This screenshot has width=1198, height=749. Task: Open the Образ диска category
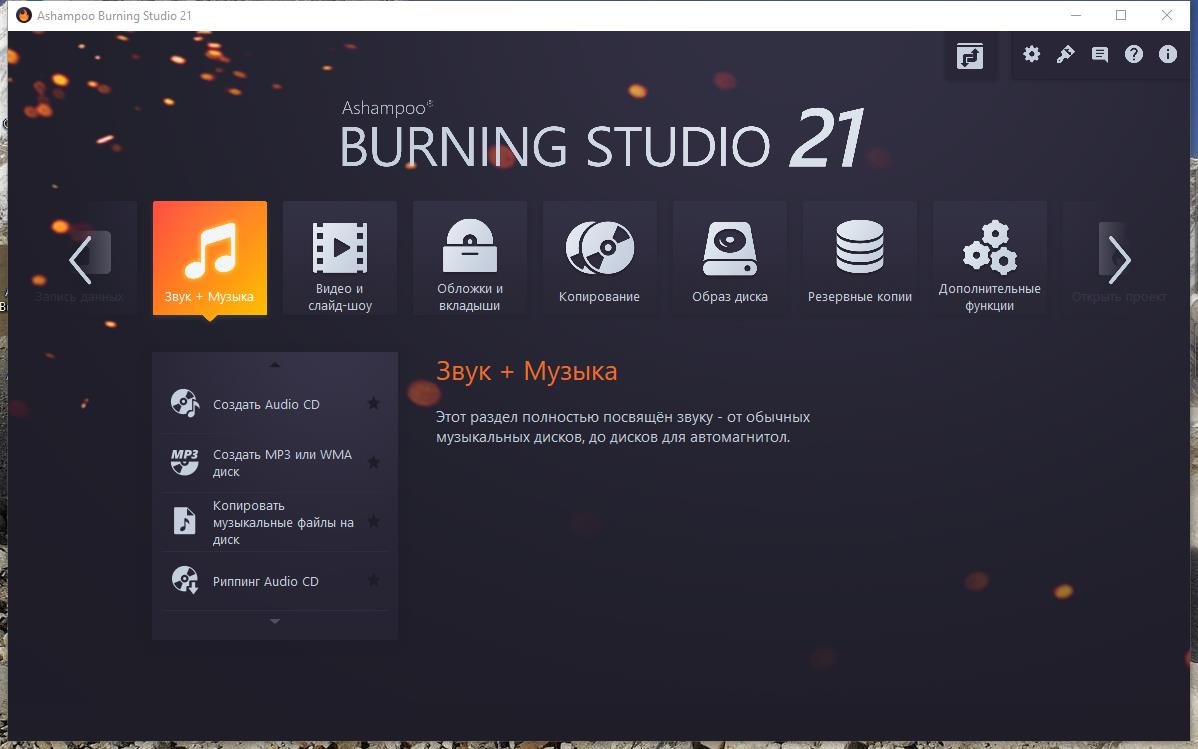coord(730,259)
